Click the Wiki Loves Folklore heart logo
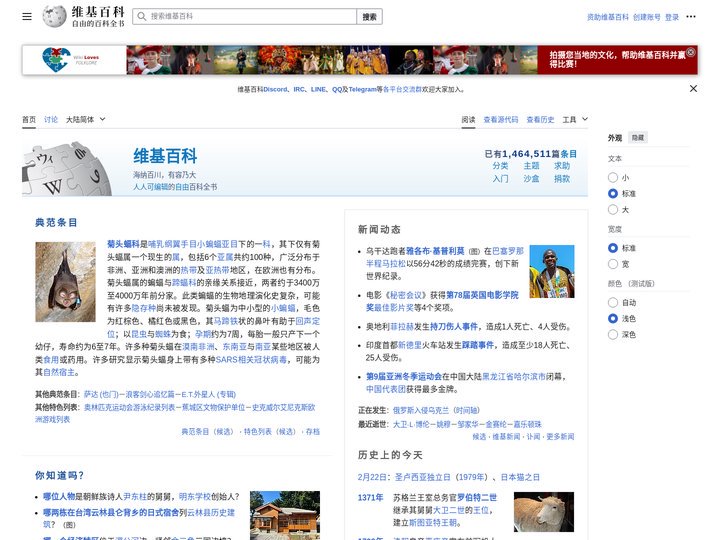Screen dimensions: 720x540 click(x=56, y=60)
